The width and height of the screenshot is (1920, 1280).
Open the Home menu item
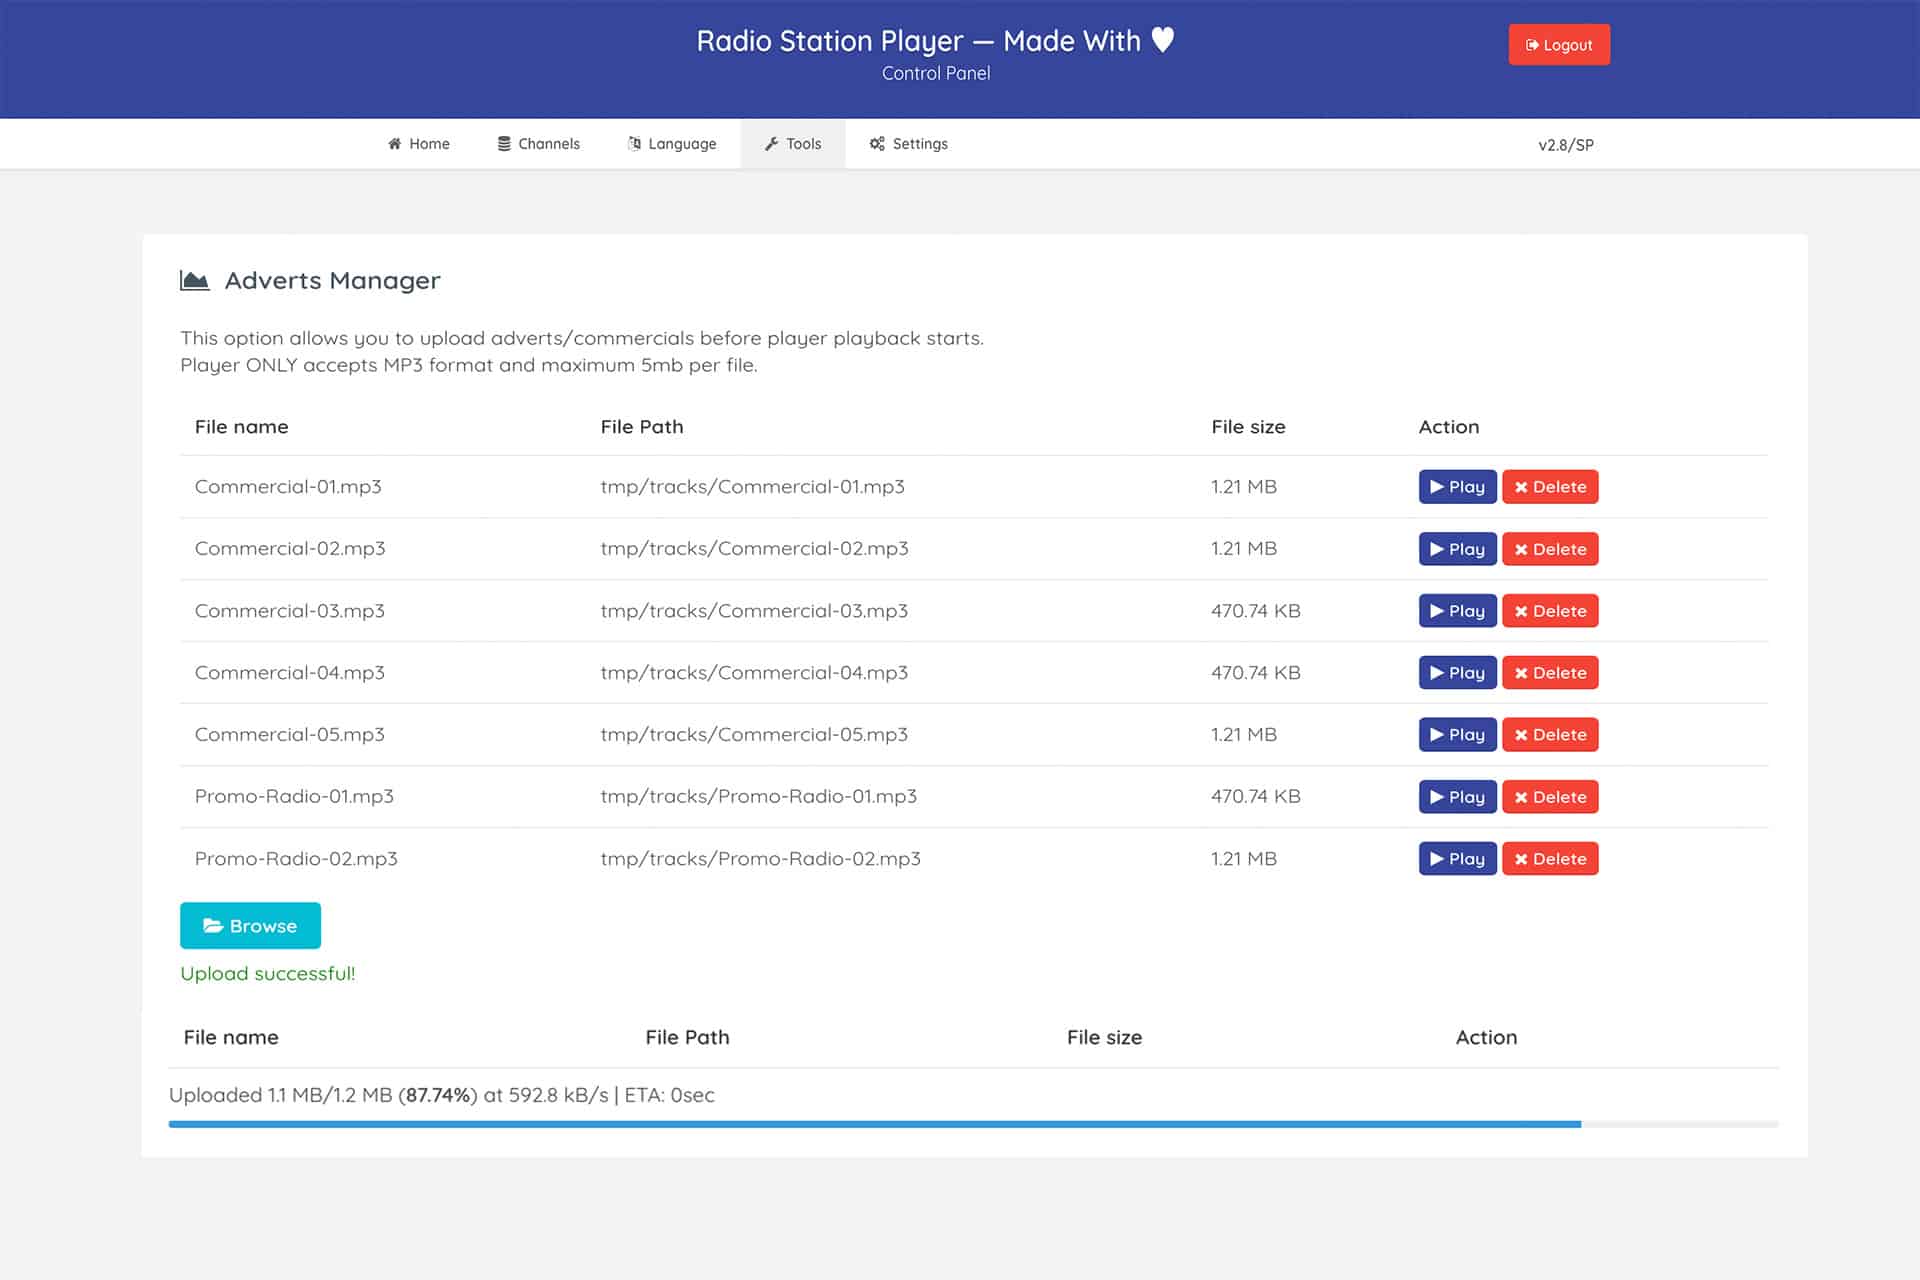click(419, 144)
